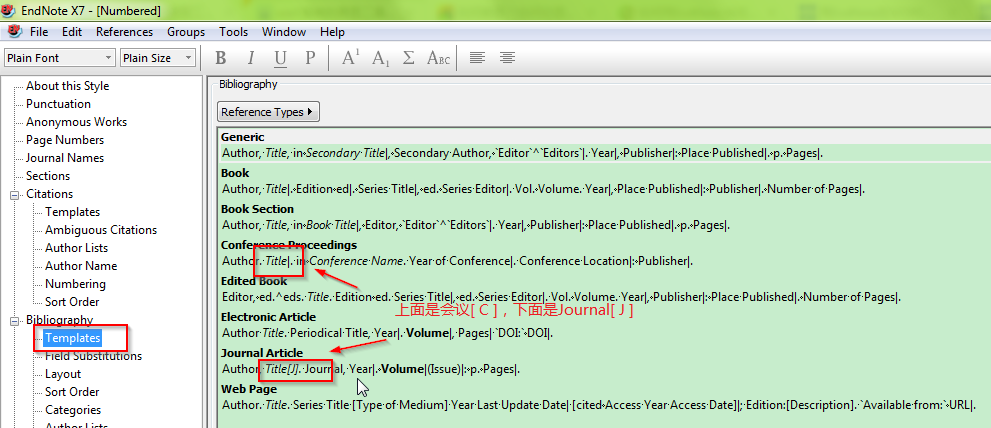Select Punctuation in style tree

[x=58, y=104]
